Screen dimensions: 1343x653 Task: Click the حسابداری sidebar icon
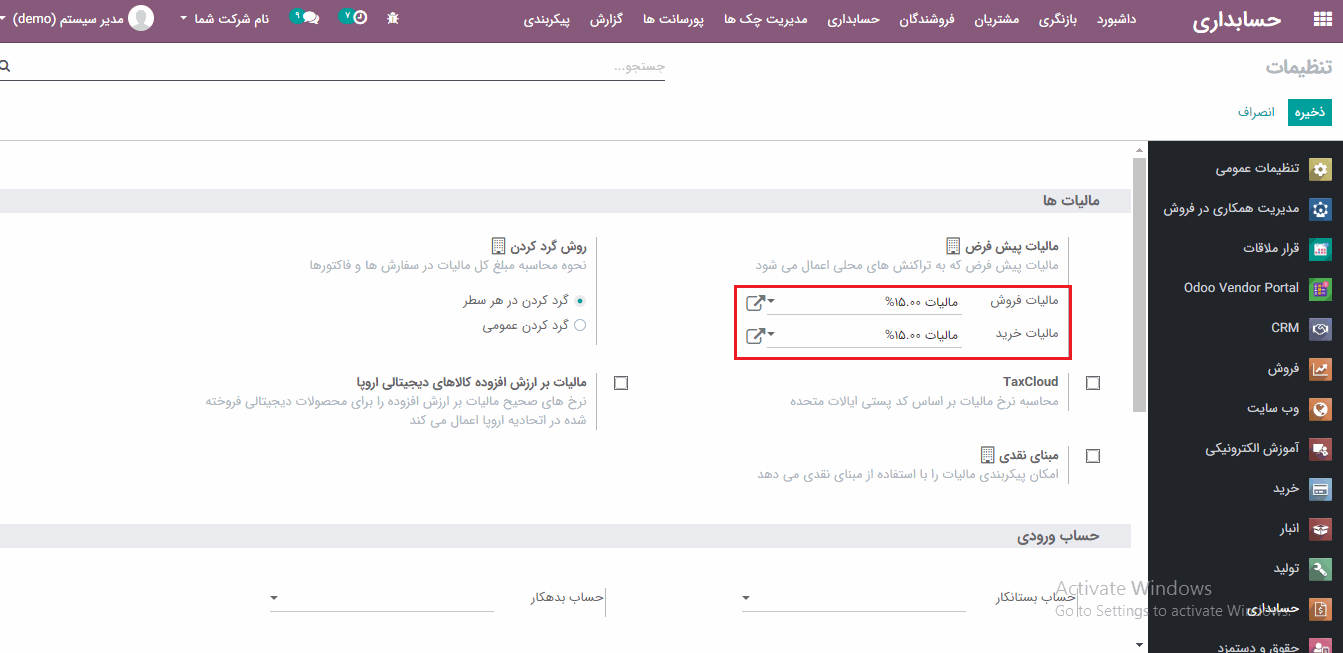tap(1321, 609)
